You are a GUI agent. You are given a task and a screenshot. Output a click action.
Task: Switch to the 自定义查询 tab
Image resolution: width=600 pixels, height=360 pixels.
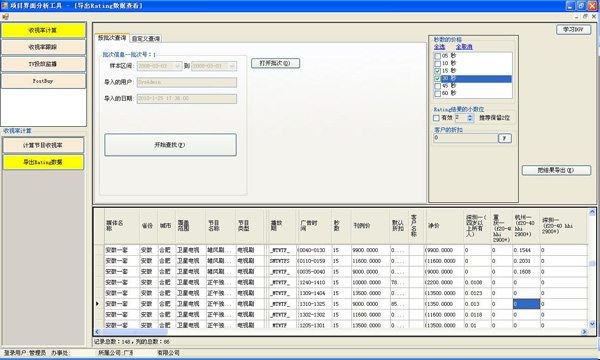(x=146, y=39)
